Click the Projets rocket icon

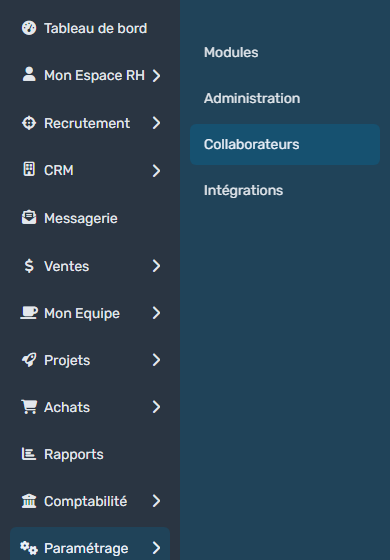click(29, 360)
